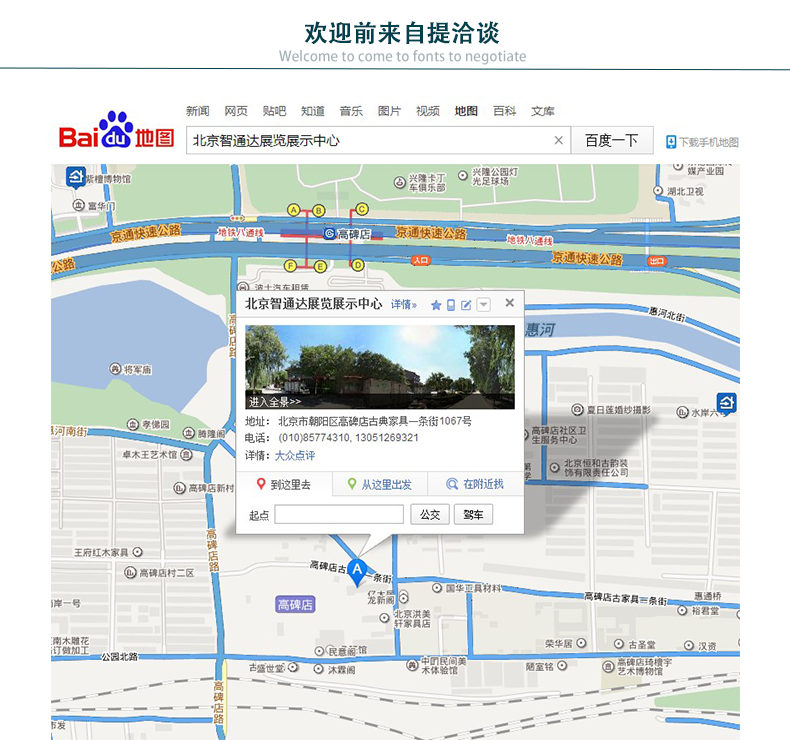
Task: Click the 入口 expressway entrance marker
Action: 421,260
